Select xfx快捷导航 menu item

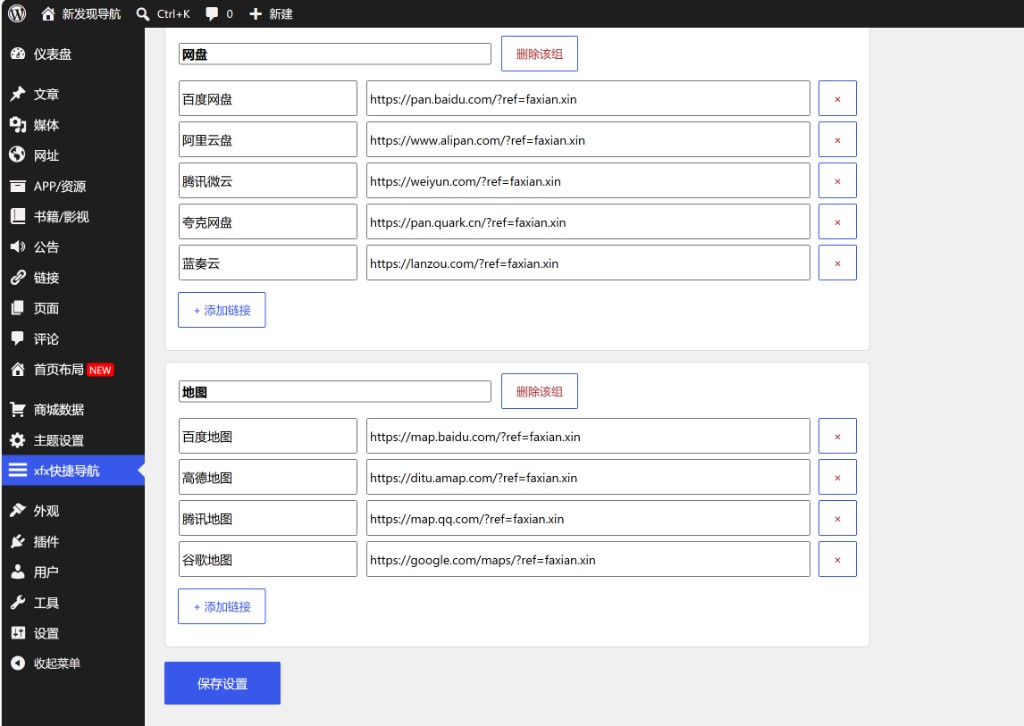(72, 470)
